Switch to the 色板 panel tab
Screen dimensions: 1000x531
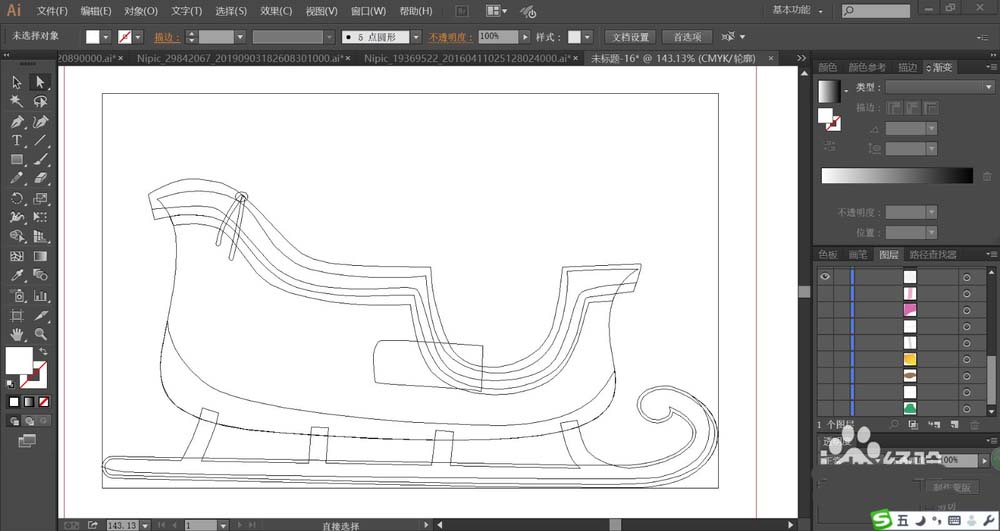point(828,254)
